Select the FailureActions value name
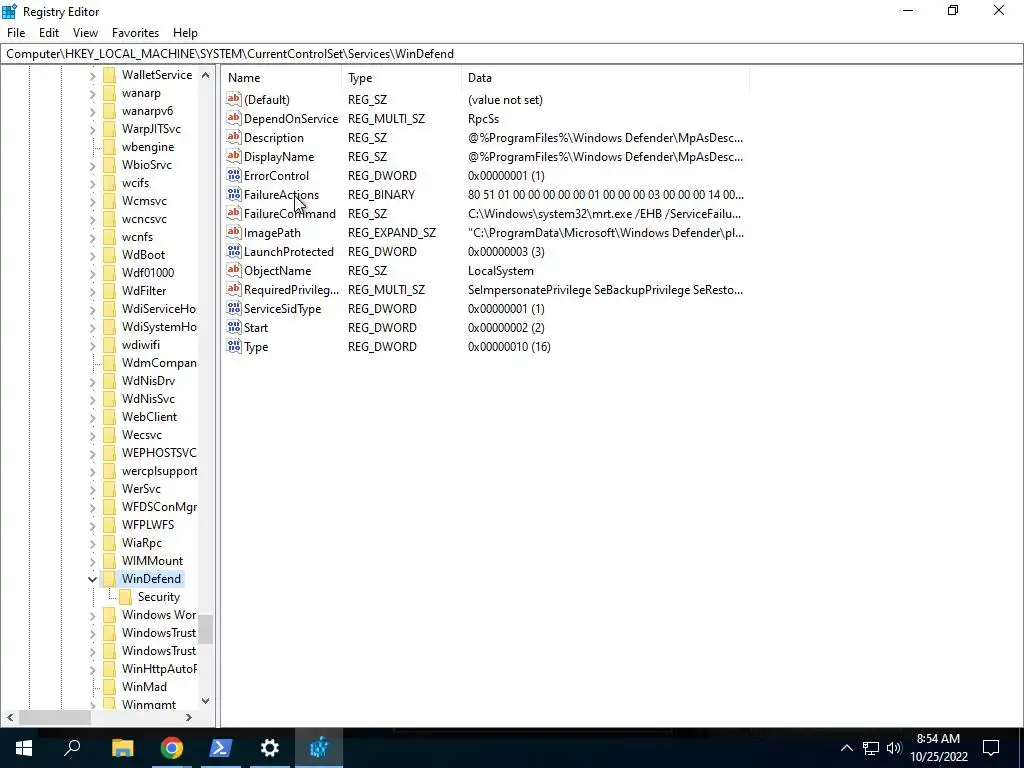The image size is (1024, 768). coord(281,195)
